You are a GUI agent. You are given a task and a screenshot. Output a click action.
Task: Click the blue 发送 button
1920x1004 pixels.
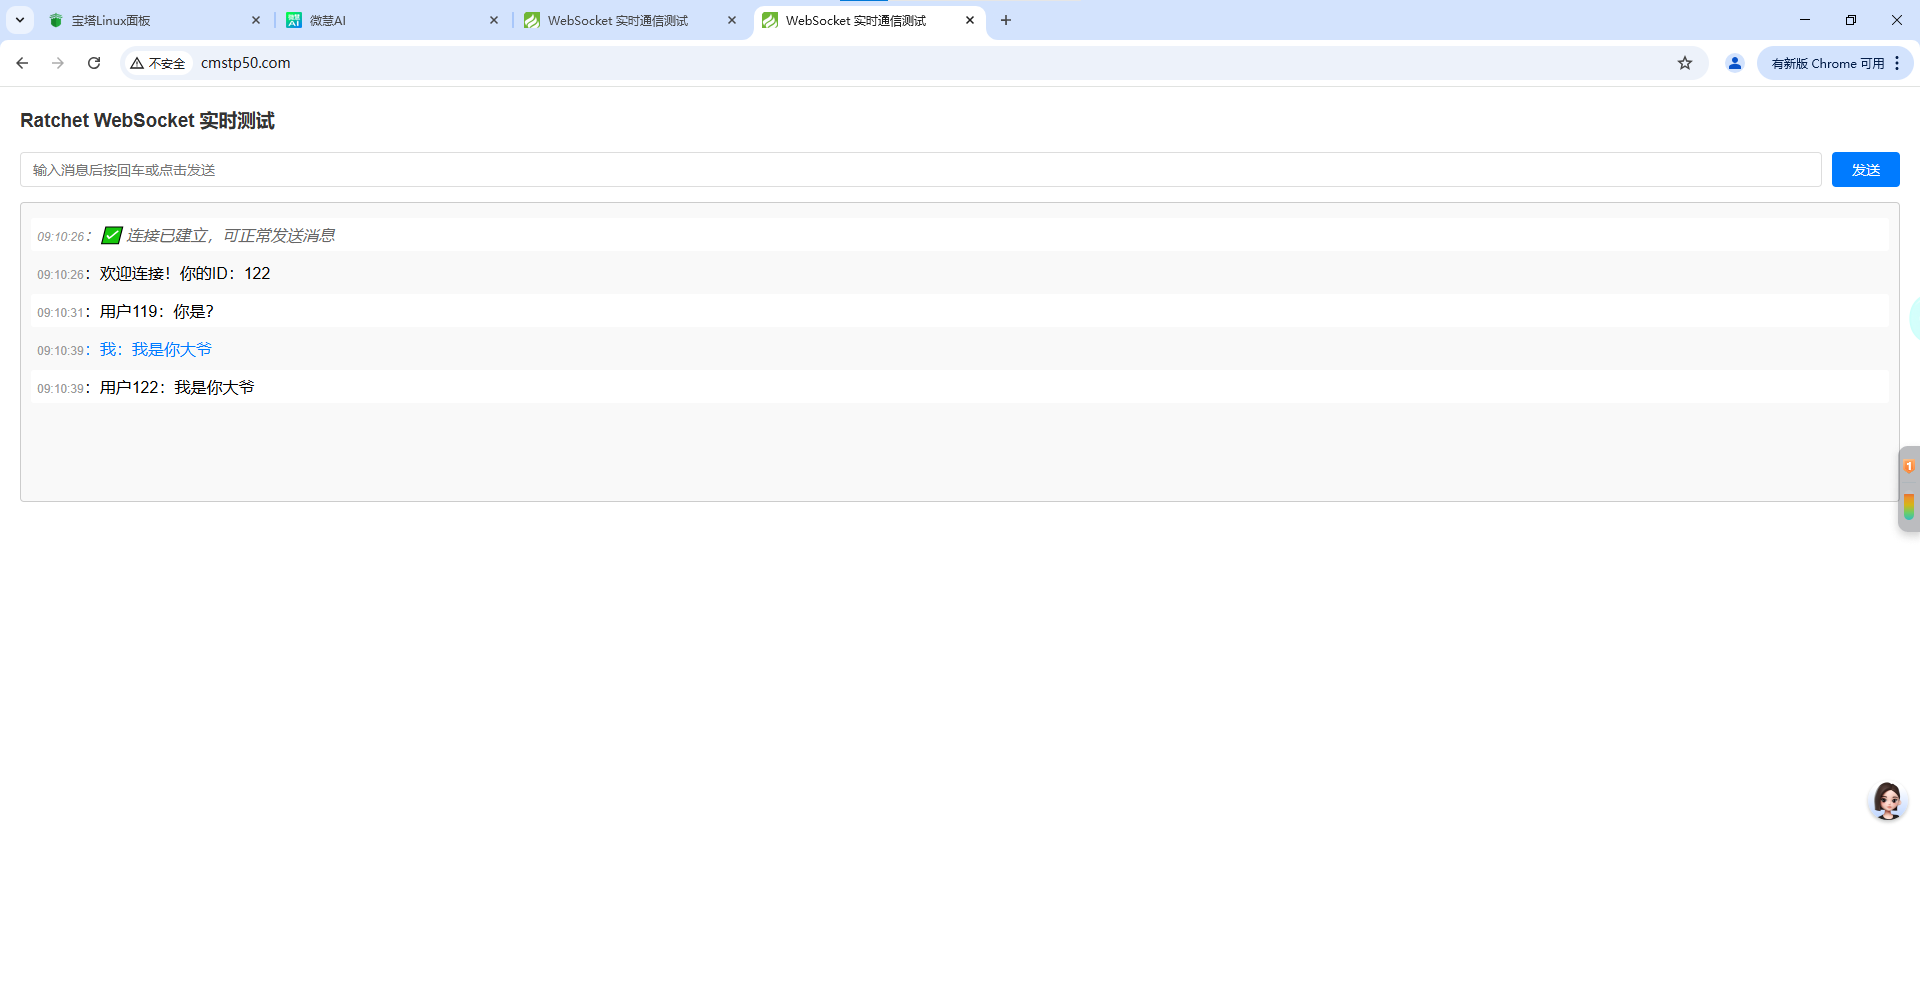(1865, 170)
